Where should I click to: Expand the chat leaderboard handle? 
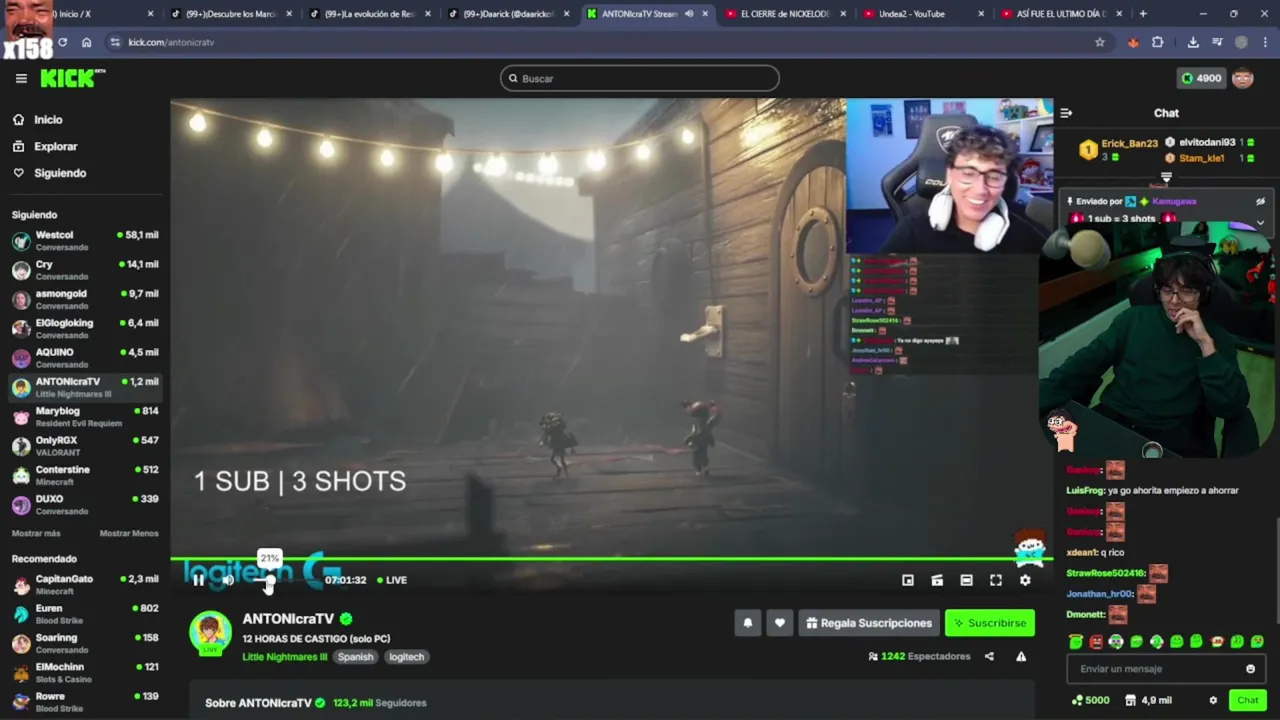point(1166,177)
